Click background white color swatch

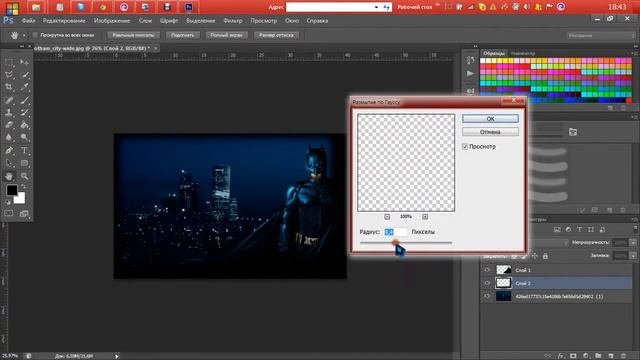pos(20,198)
